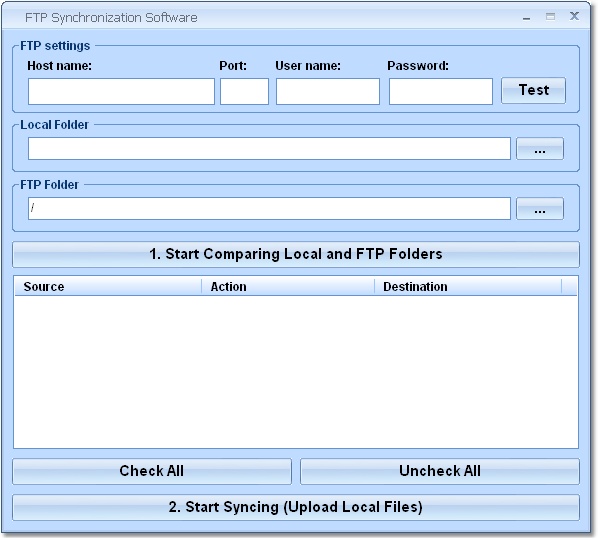
Task: Sort by the Action column header
Action: click(x=288, y=287)
